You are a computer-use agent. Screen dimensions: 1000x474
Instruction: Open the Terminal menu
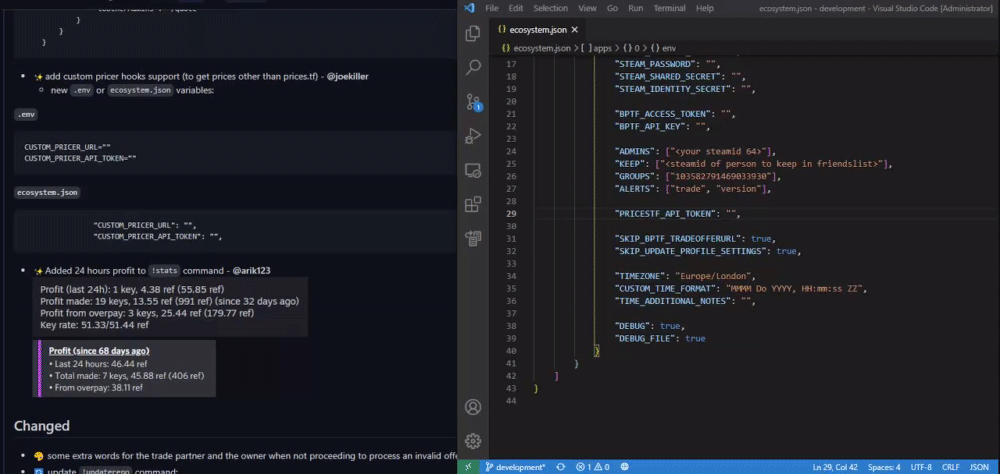[670, 8]
